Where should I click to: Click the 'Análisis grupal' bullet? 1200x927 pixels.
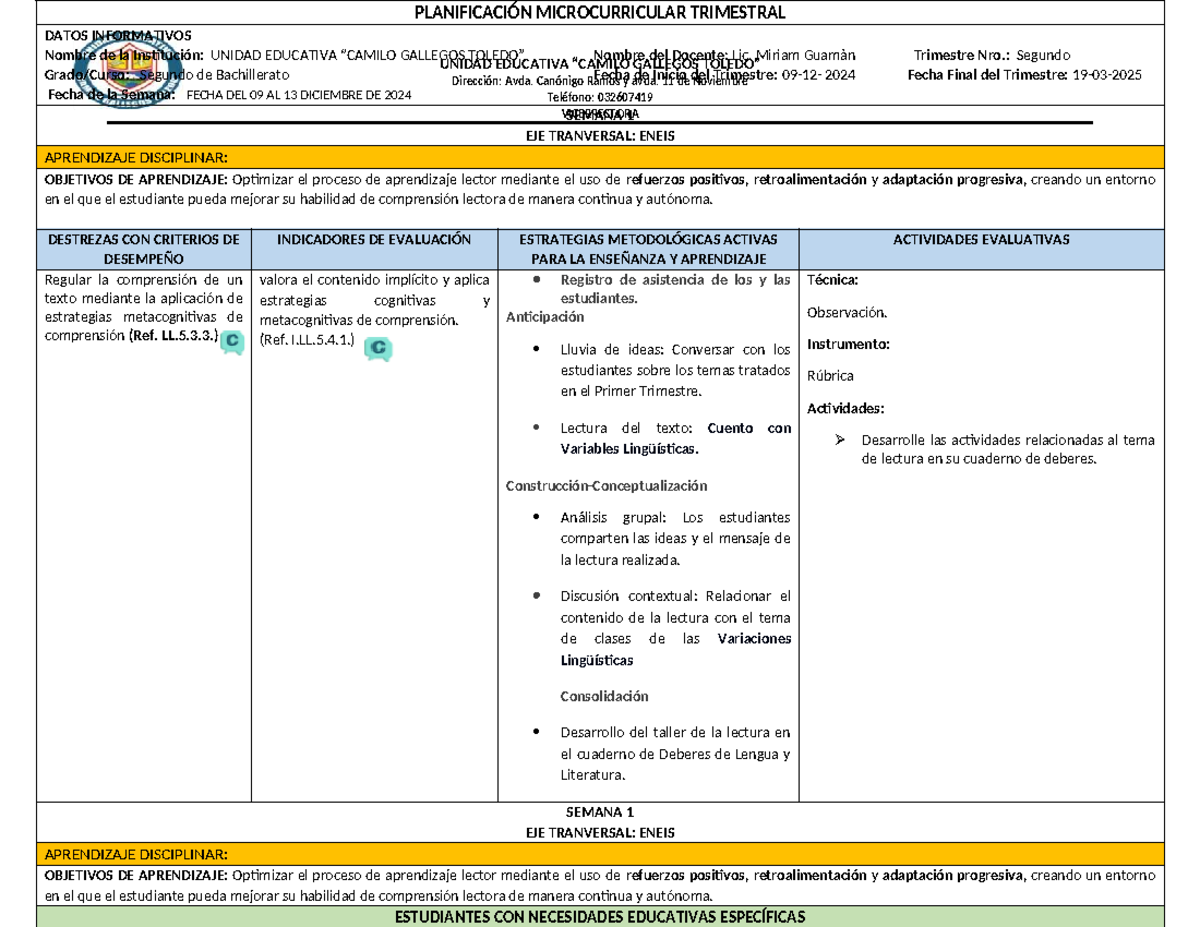pyautogui.click(x=676, y=538)
